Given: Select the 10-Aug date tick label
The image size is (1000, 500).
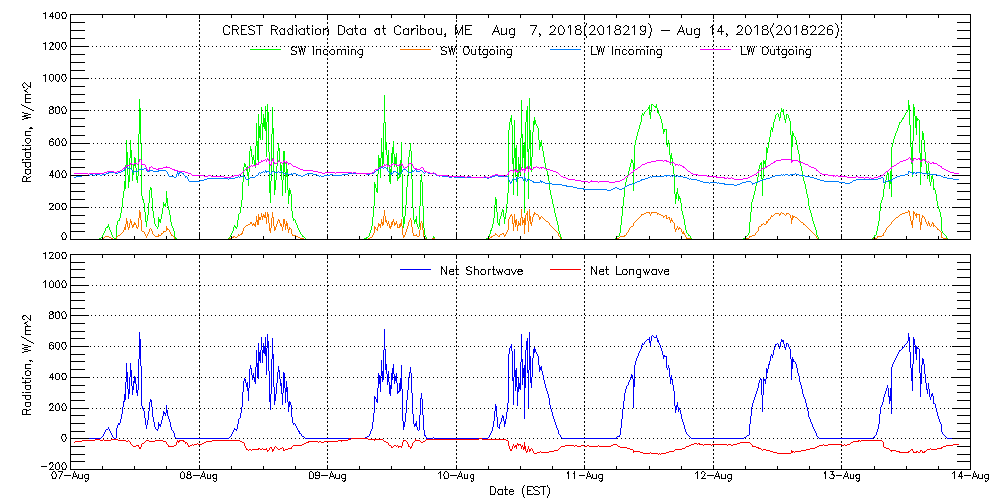Looking at the screenshot, I should coord(457,477).
